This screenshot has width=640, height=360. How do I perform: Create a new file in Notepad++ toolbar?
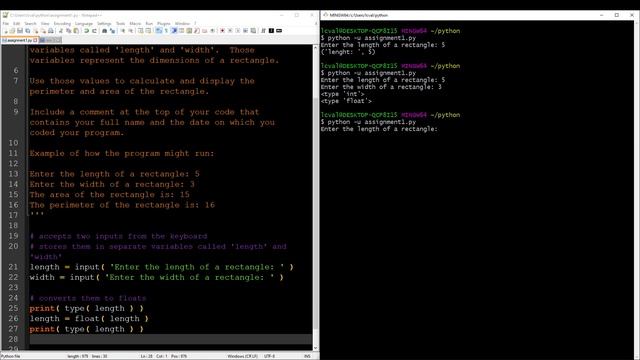6,31
